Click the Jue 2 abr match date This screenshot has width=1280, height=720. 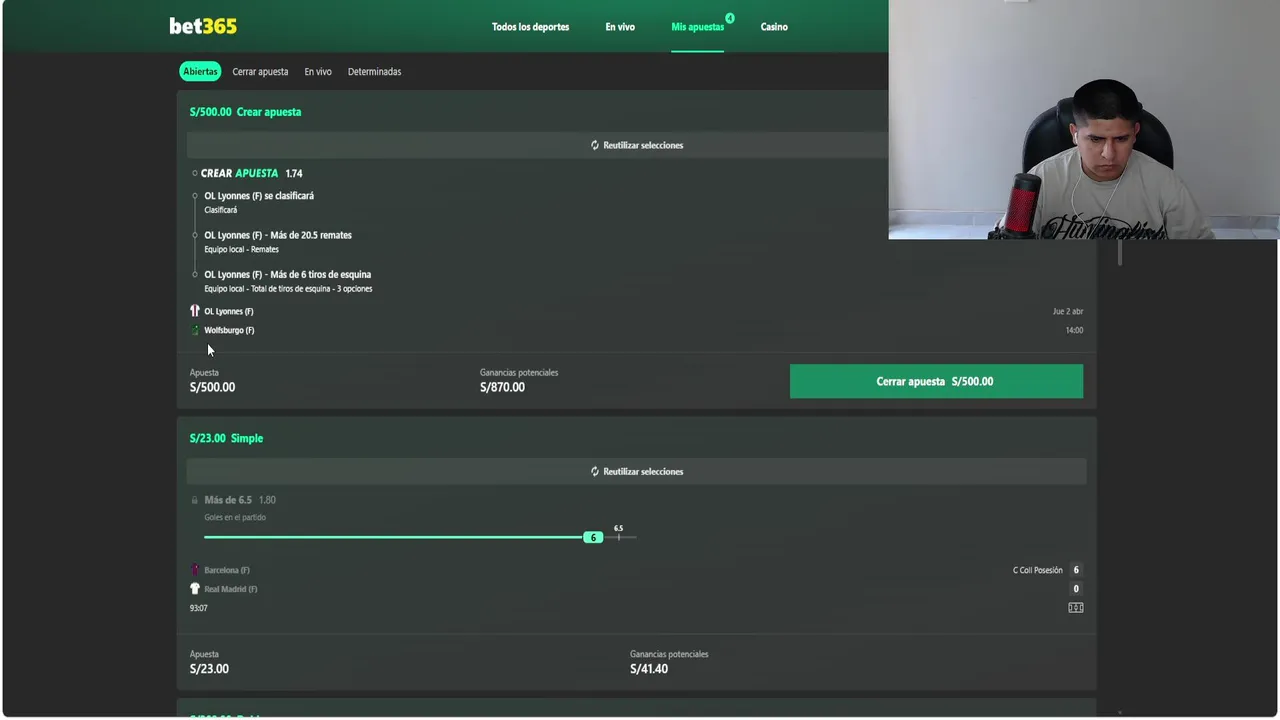[x=1068, y=311]
